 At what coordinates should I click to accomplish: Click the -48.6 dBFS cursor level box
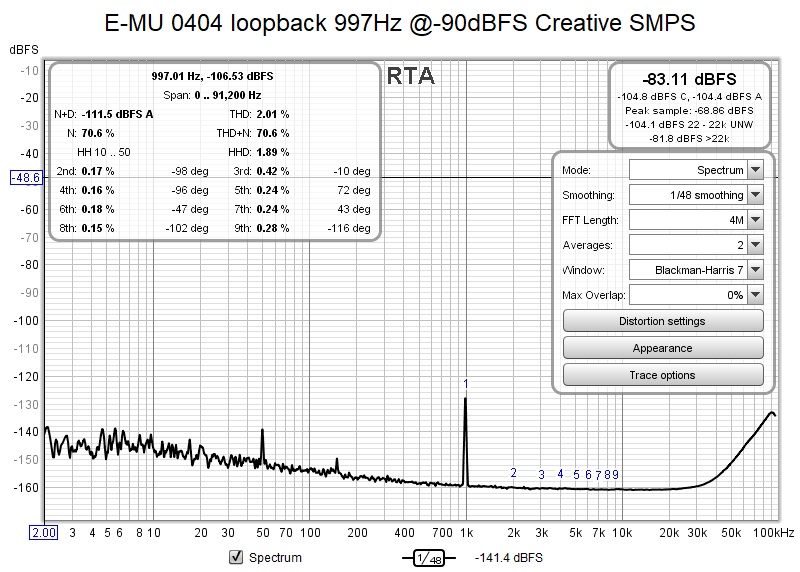click(27, 178)
